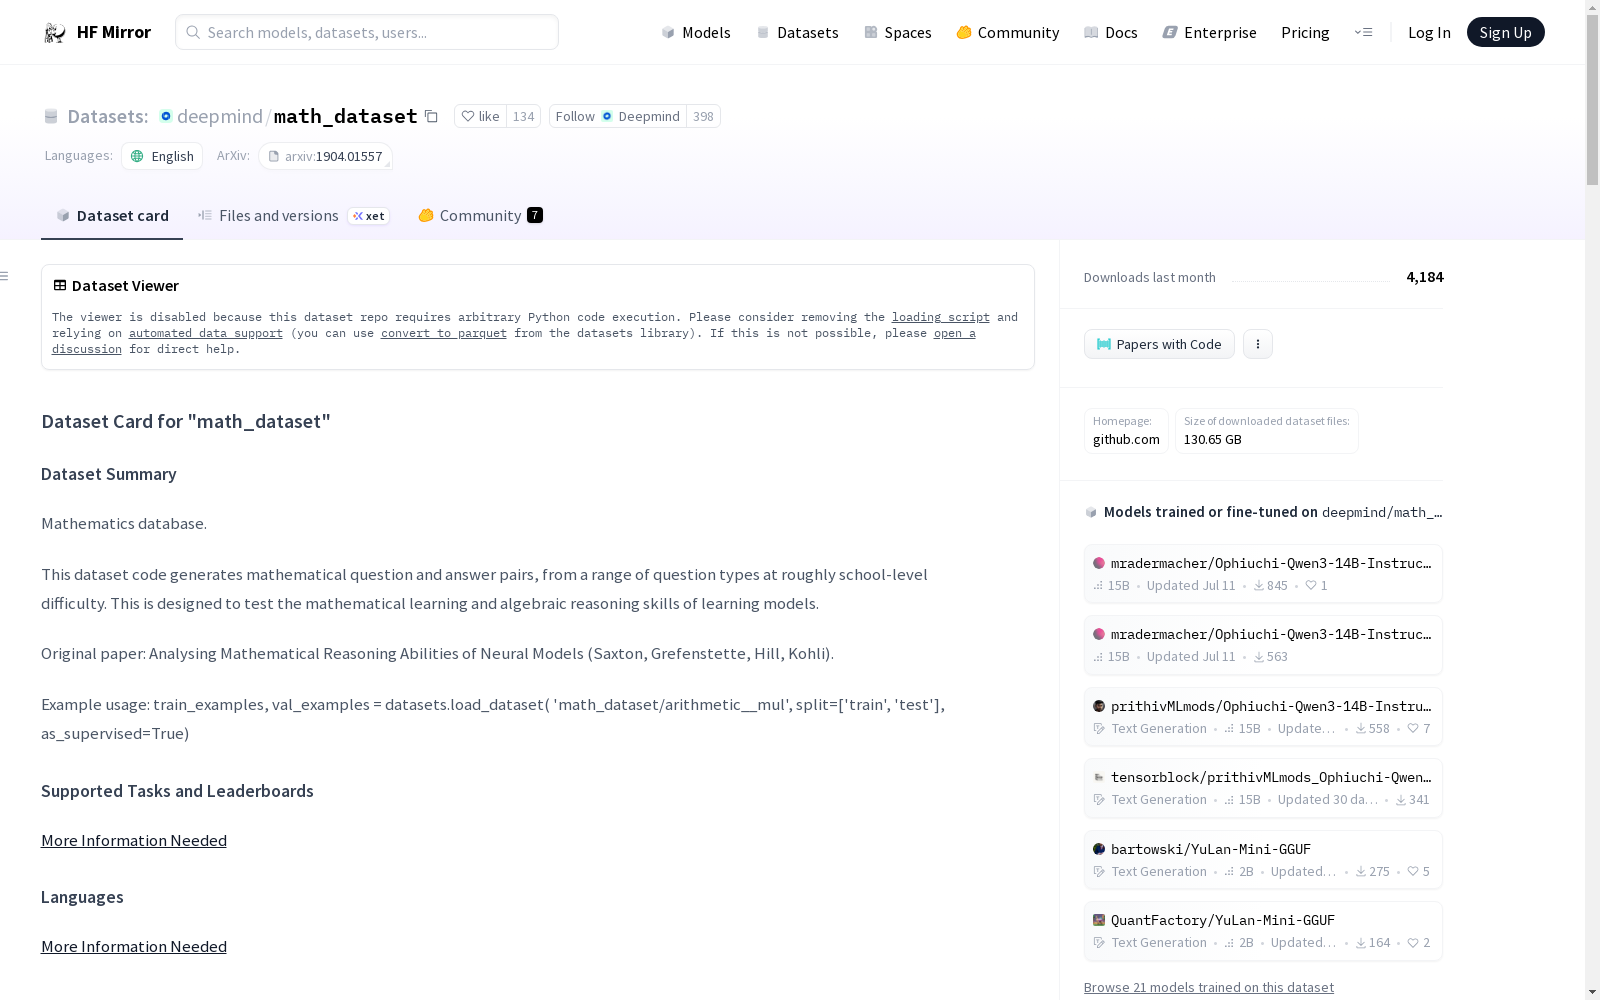Open the Spaces navigation item
Screen dimensions: 1600x1000
click(898, 32)
